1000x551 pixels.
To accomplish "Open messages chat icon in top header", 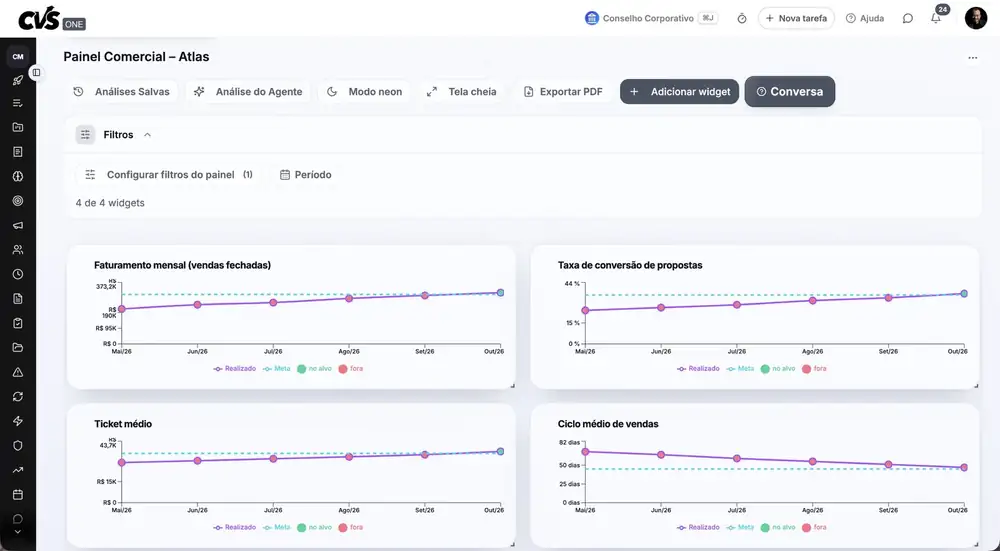I will [908, 18].
